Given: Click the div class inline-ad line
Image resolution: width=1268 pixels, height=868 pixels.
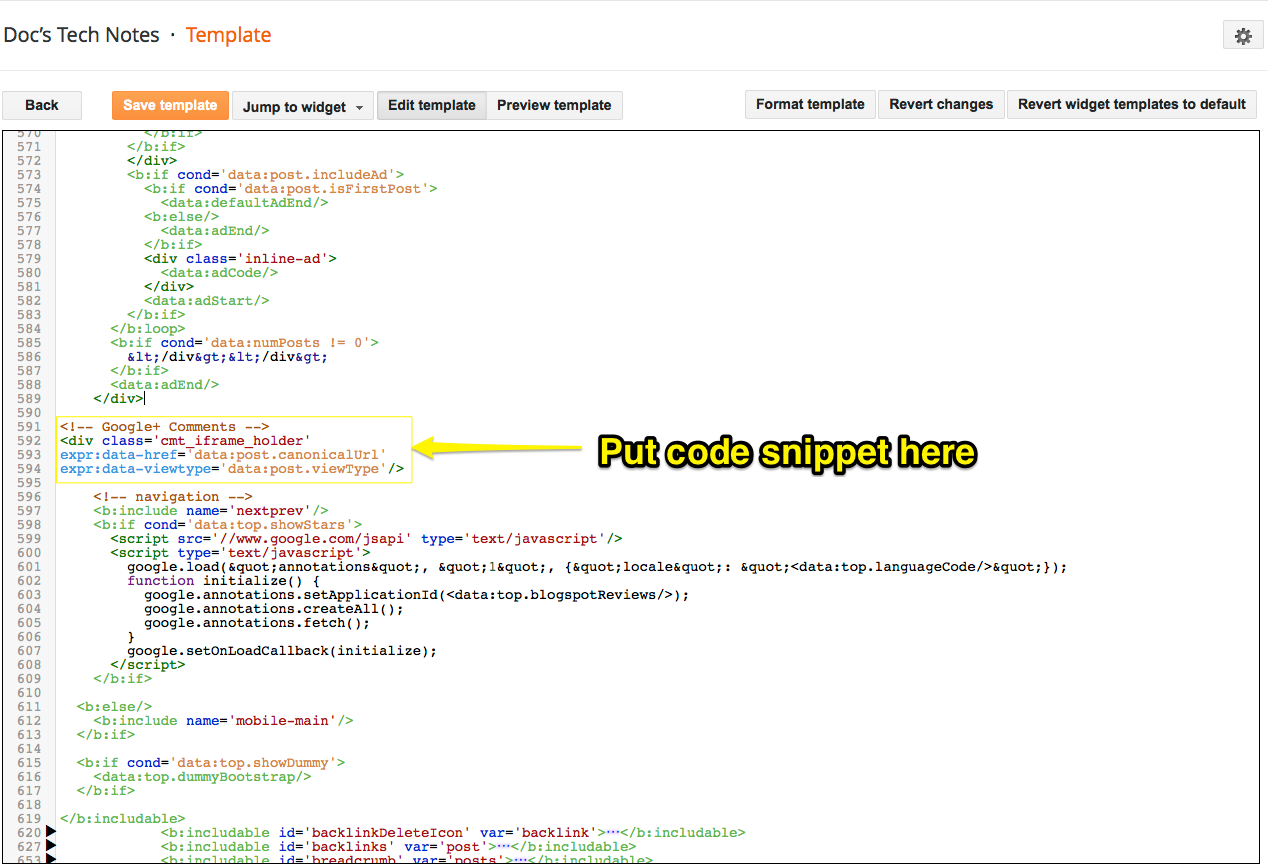Looking at the screenshot, I should pos(240,258).
